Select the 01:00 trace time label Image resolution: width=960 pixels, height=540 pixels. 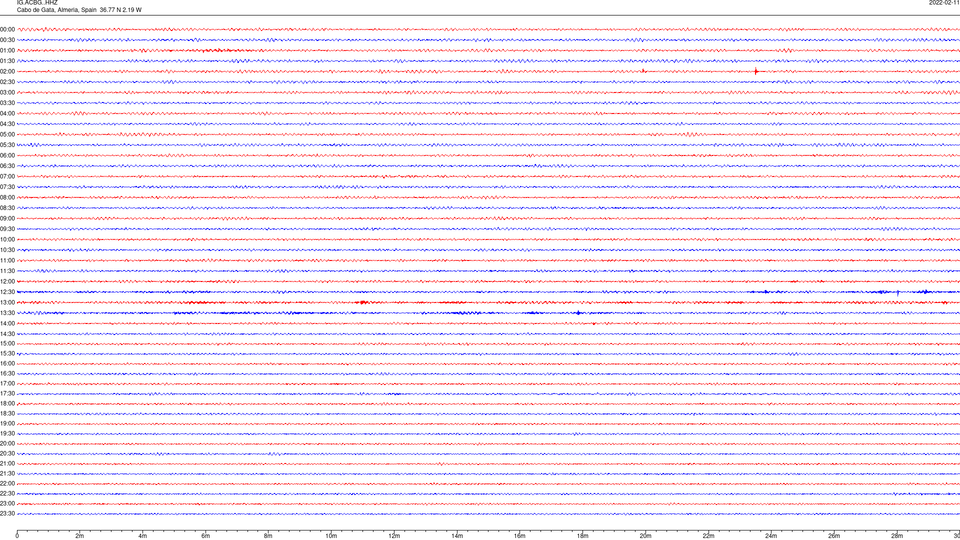pyautogui.click(x=7, y=51)
